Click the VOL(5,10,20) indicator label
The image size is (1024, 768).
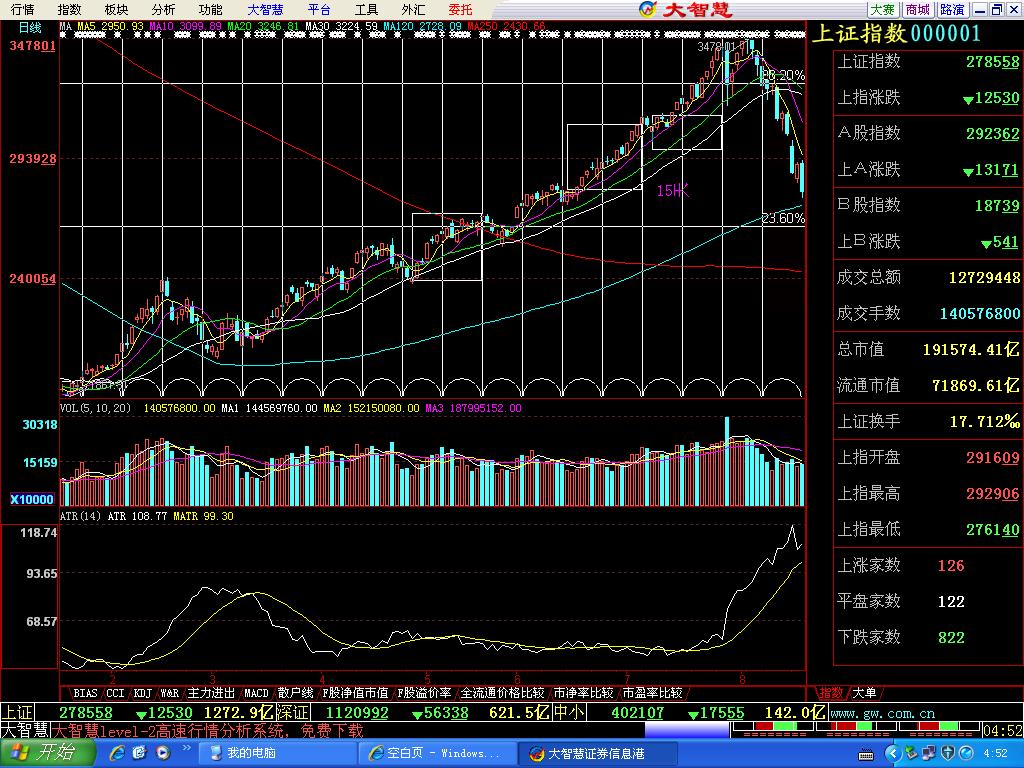tap(96, 408)
